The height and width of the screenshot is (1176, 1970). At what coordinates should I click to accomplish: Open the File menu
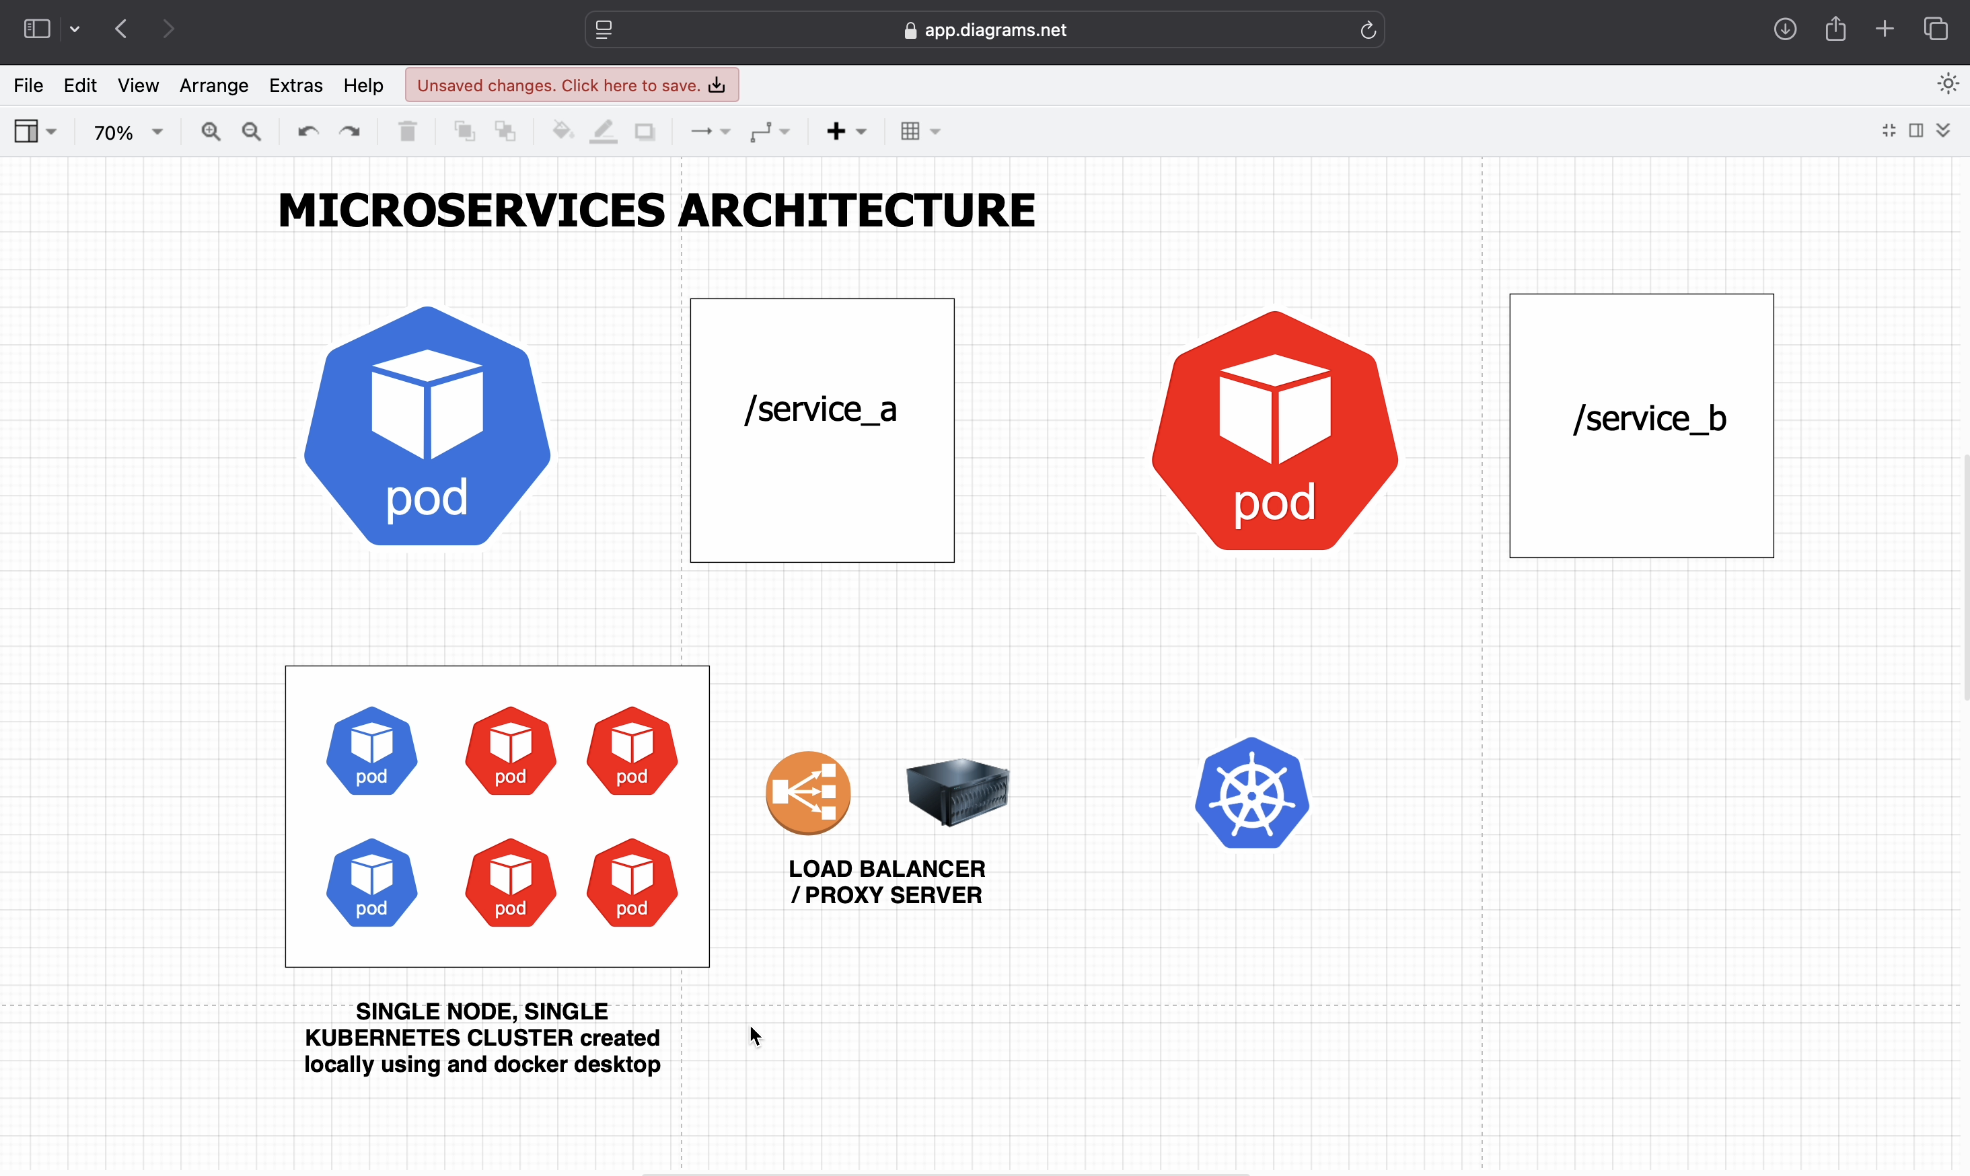coord(28,85)
